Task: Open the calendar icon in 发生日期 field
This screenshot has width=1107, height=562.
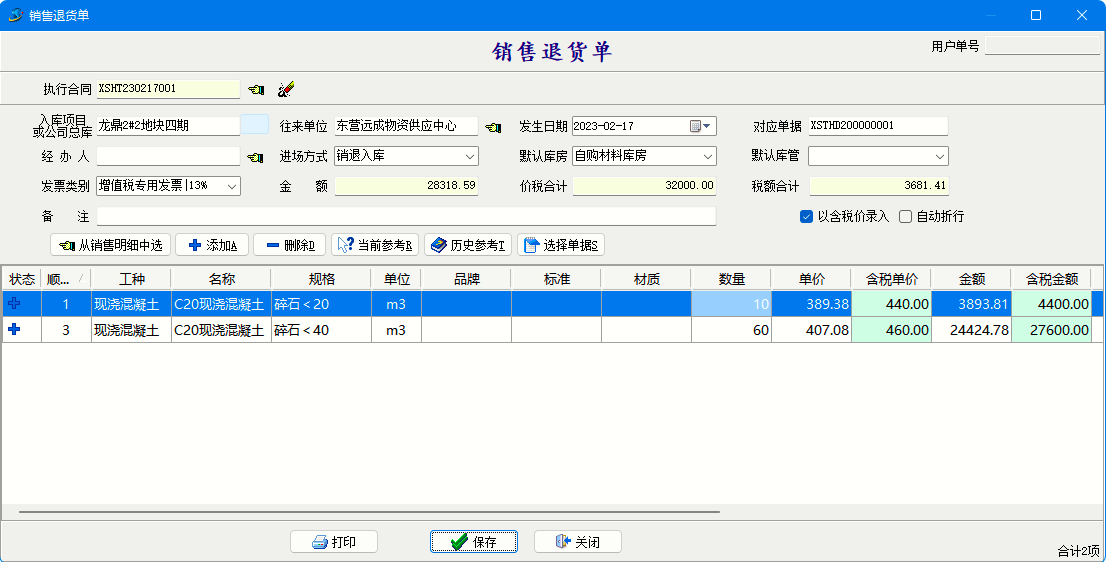Action: click(x=696, y=126)
